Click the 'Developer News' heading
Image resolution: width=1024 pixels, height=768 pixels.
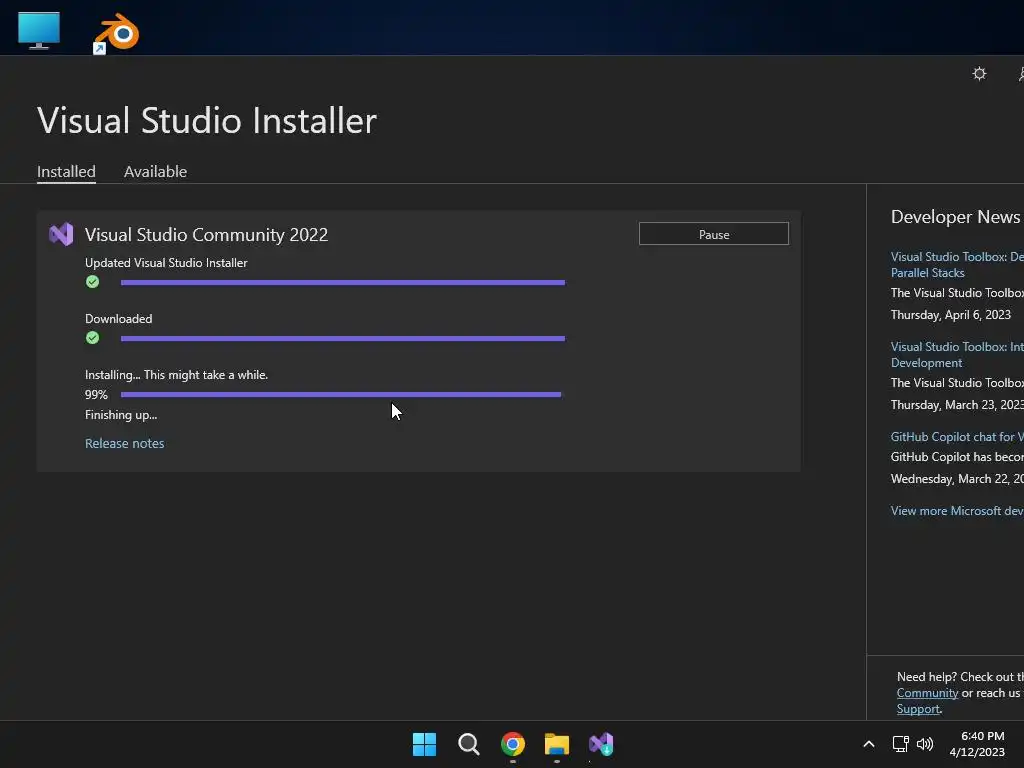pyautogui.click(x=955, y=217)
